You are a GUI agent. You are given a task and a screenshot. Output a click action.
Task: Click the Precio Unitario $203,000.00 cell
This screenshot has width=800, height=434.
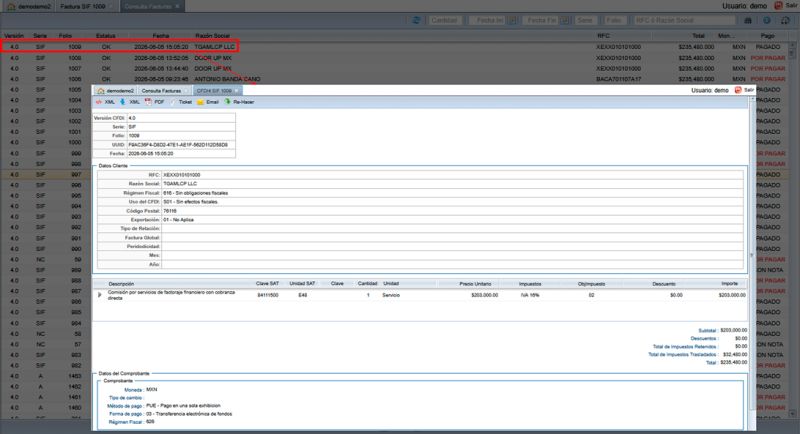(485, 295)
